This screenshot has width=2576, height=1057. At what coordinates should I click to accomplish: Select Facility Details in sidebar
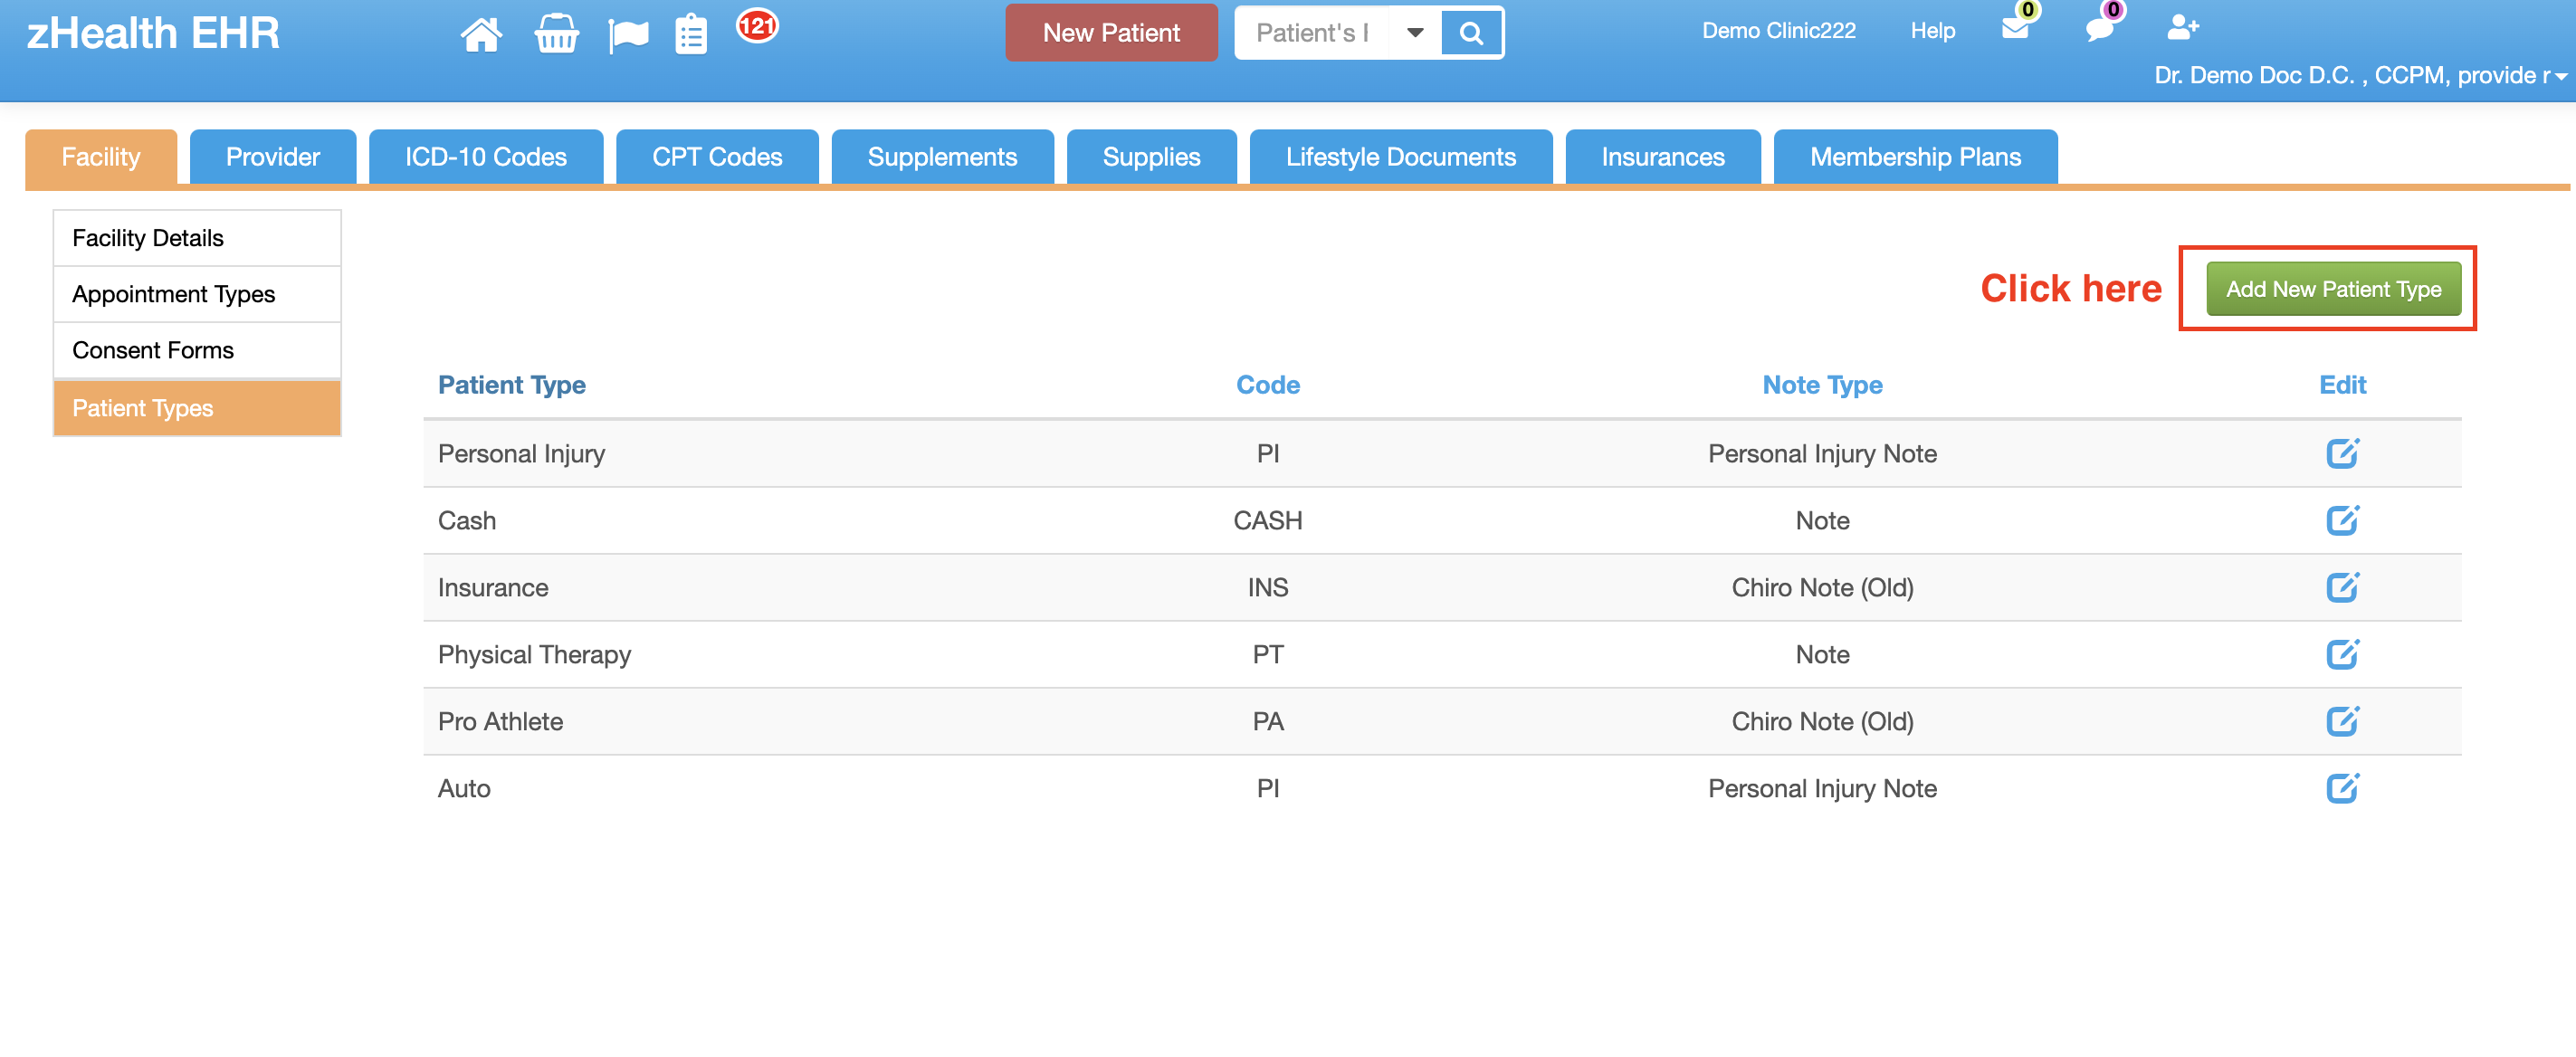coord(197,238)
